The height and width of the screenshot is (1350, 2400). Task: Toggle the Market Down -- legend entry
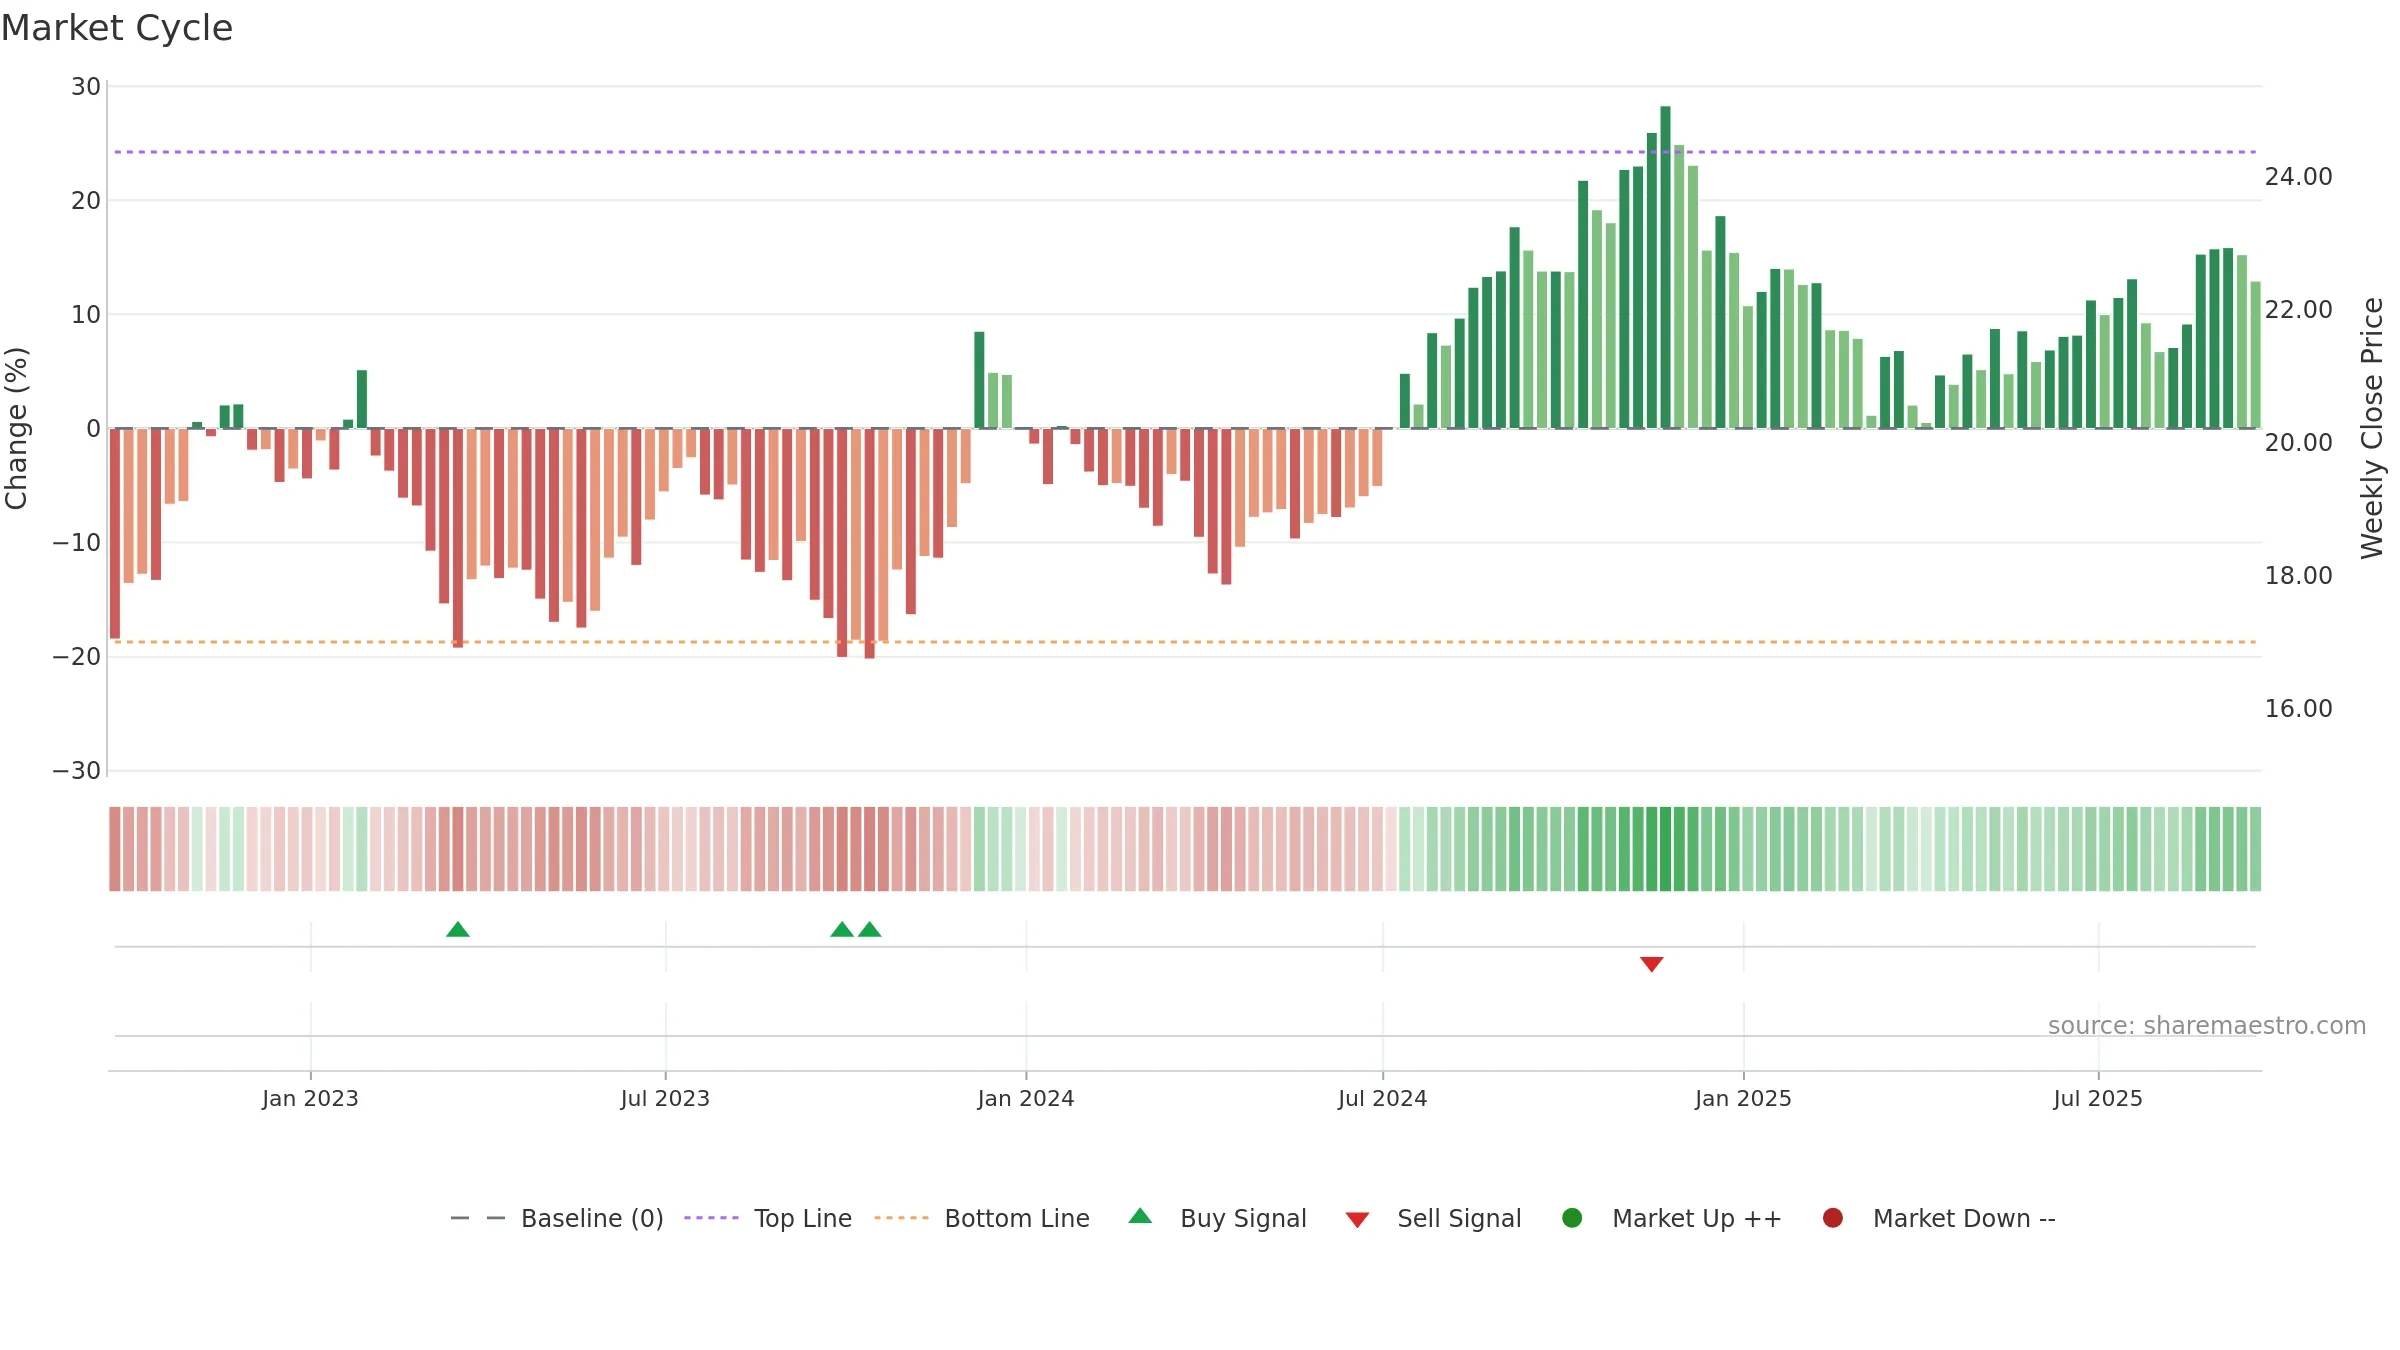1939,1218
